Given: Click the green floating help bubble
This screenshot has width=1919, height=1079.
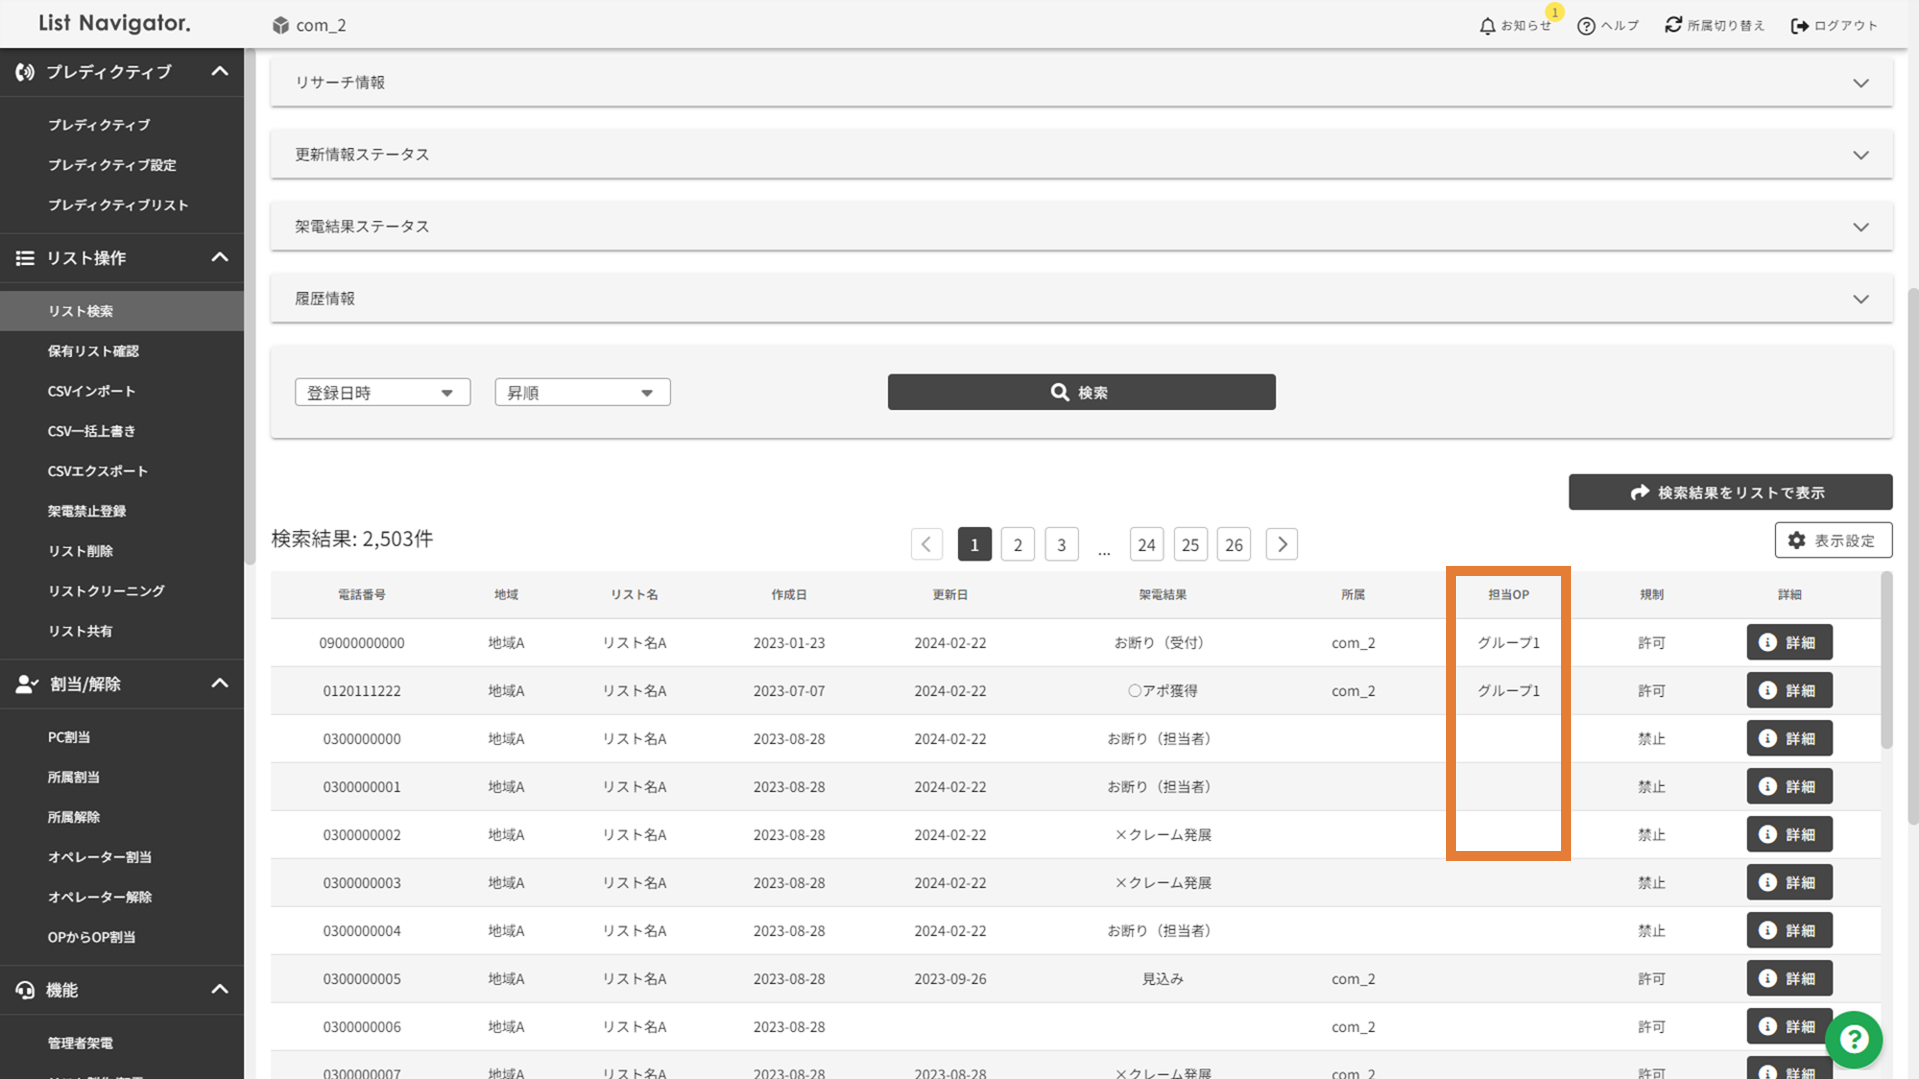Looking at the screenshot, I should pyautogui.click(x=1853, y=1040).
